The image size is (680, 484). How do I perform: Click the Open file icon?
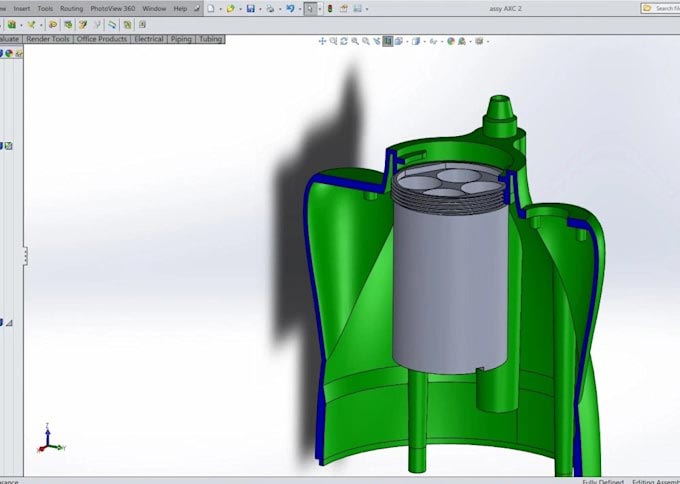pyautogui.click(x=230, y=8)
